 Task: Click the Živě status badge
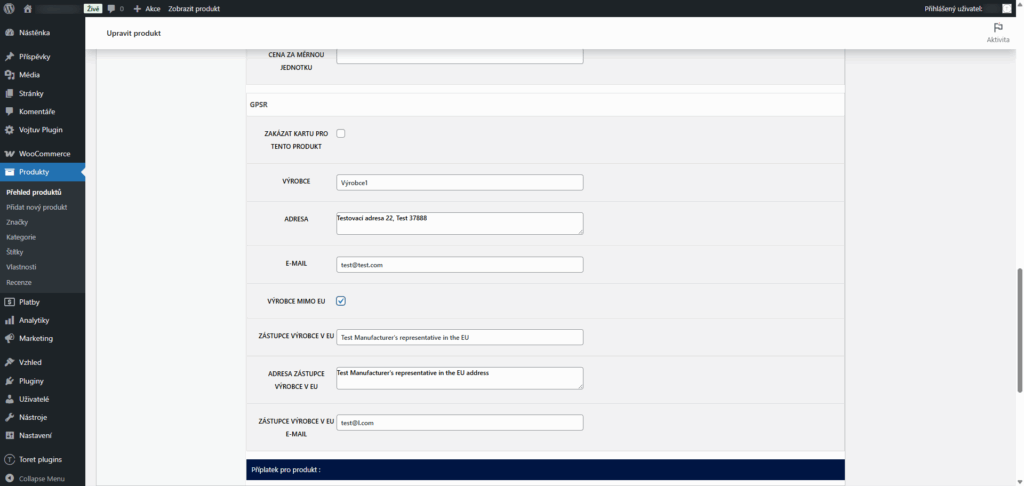click(x=93, y=9)
